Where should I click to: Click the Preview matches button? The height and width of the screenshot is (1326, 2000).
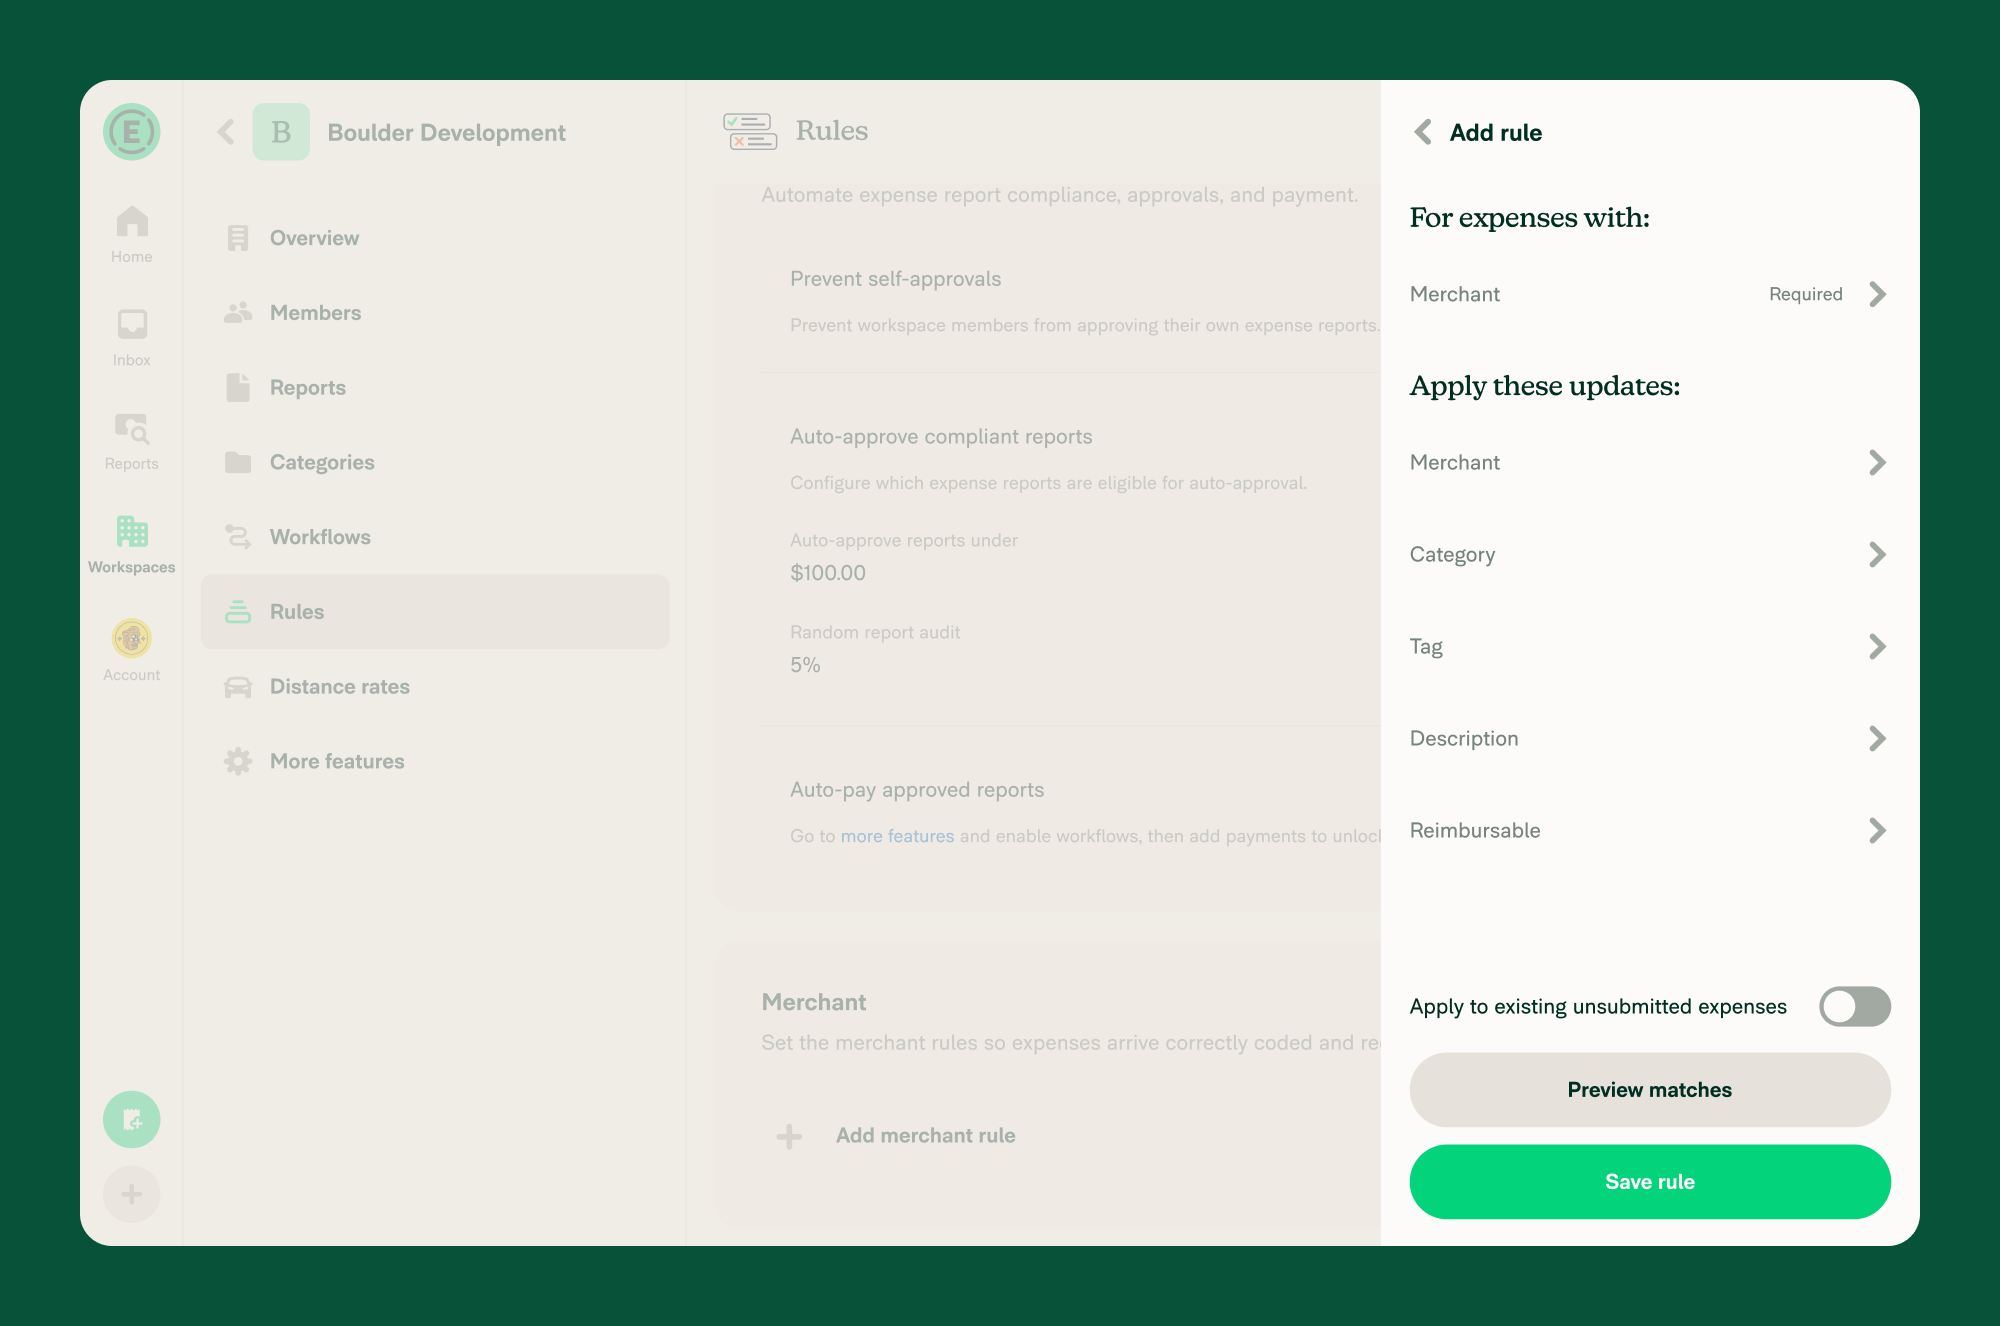click(1649, 1089)
